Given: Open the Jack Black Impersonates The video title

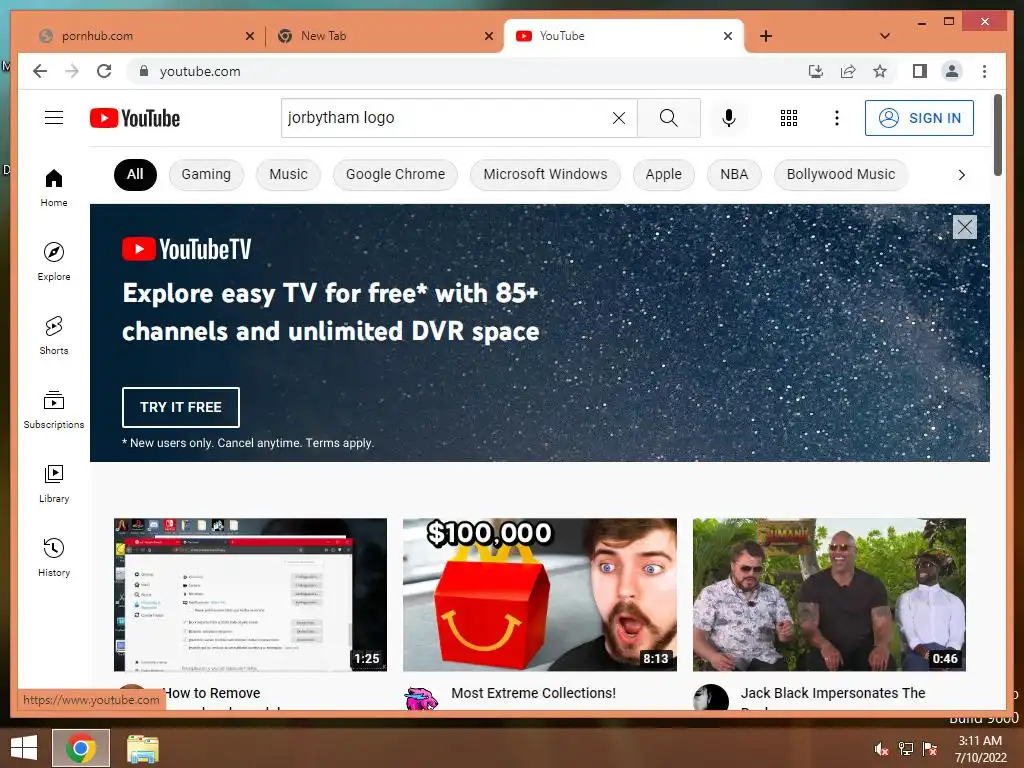Looking at the screenshot, I should (833, 693).
